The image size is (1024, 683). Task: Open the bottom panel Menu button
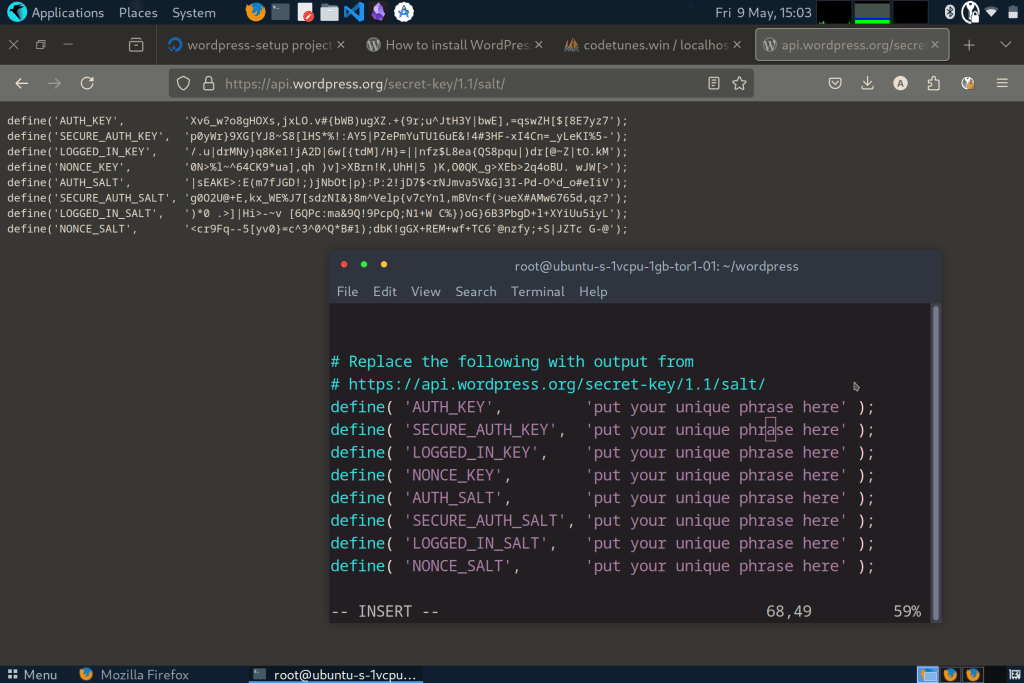tap(32, 675)
